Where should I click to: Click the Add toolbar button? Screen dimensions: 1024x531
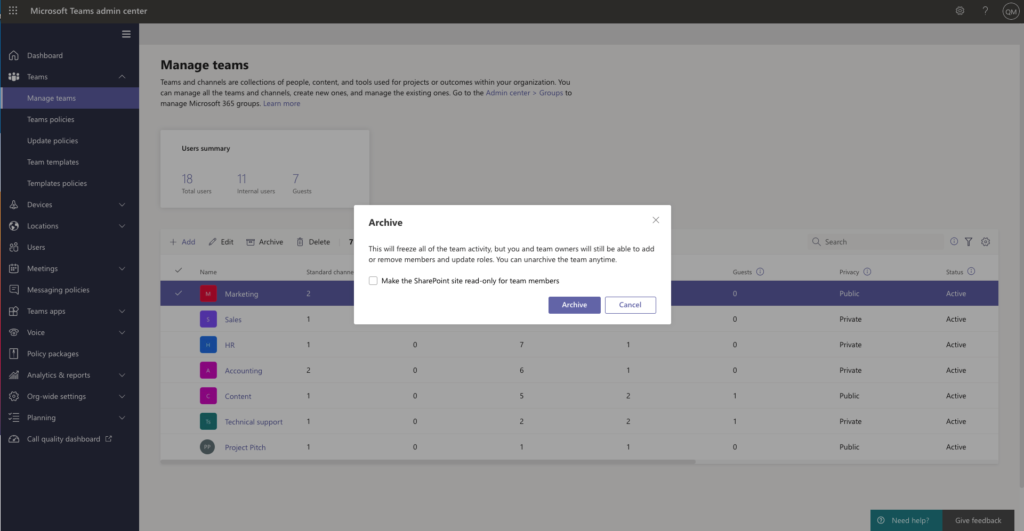click(x=183, y=242)
